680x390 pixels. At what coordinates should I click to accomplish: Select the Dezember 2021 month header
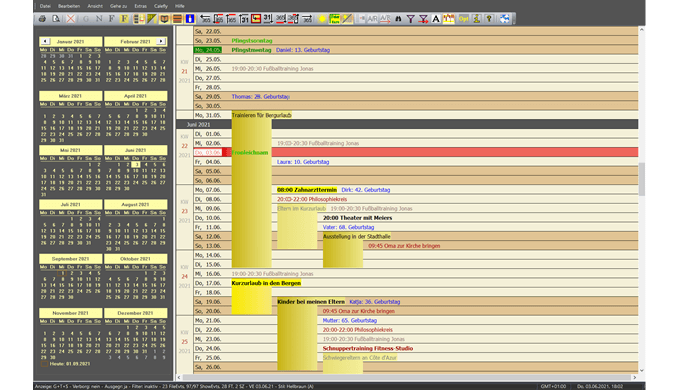click(135, 313)
